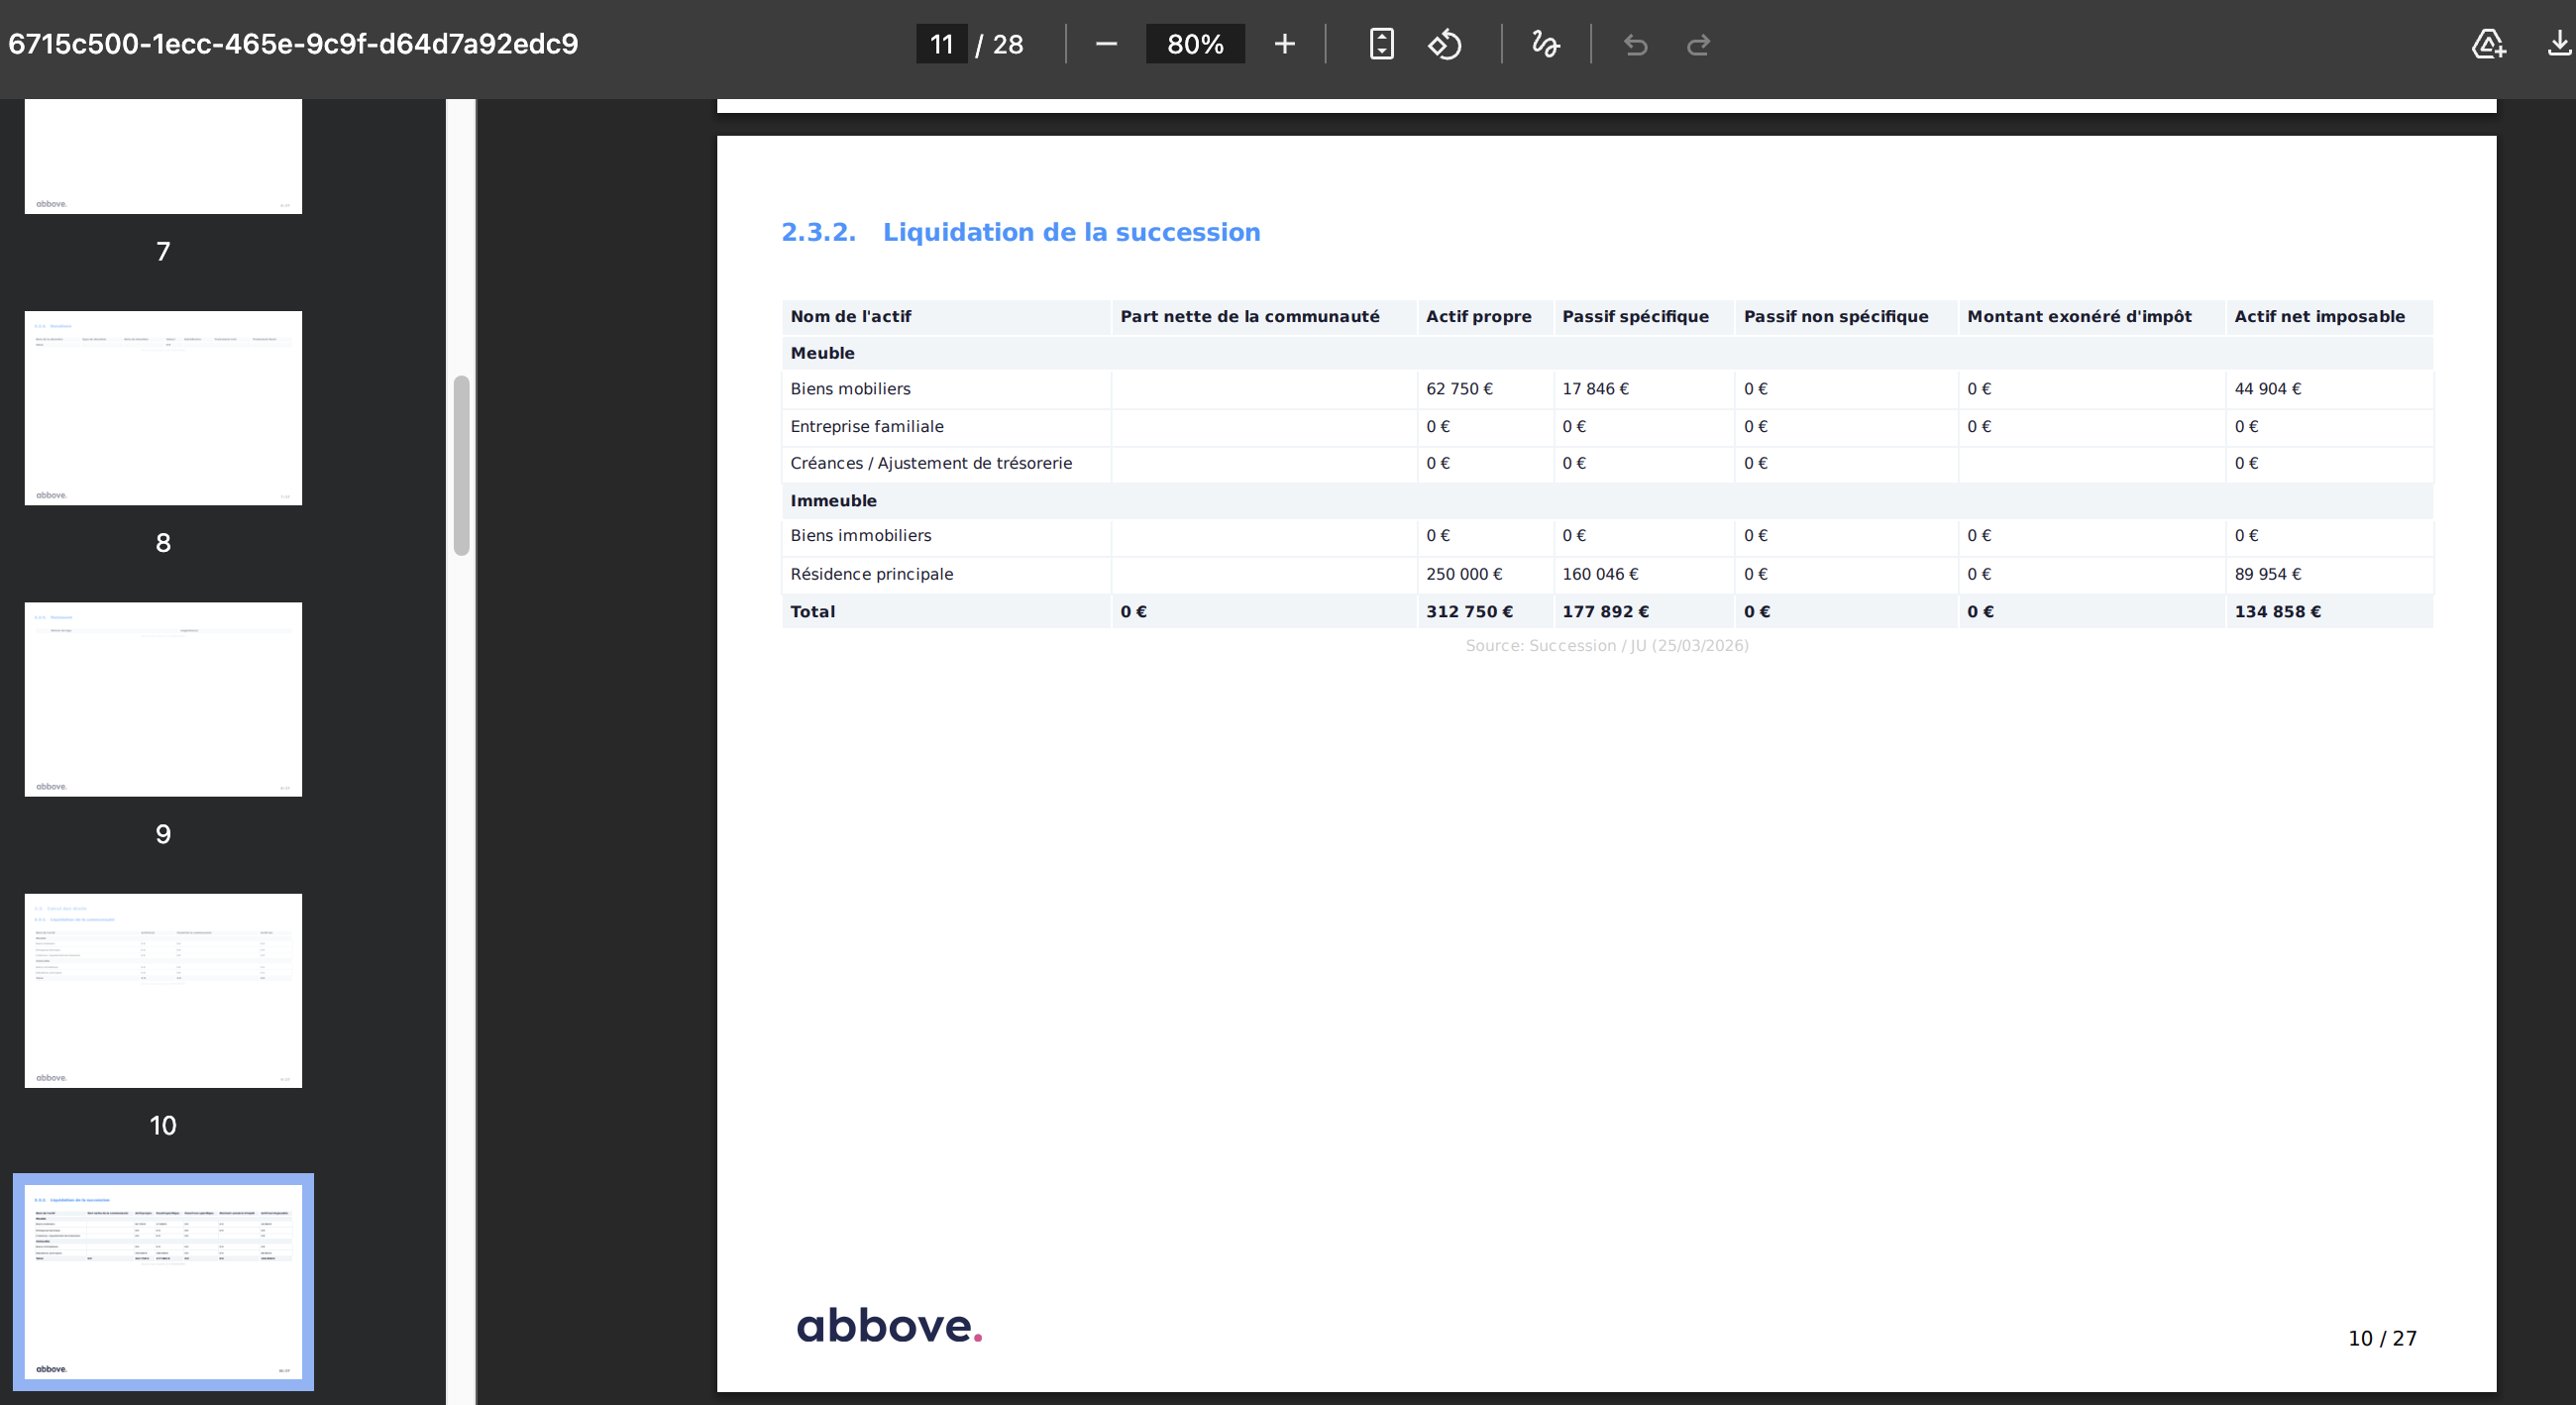This screenshot has width=2576, height=1405.
Task: Click the 80% zoom level field
Action: click(x=1195, y=44)
